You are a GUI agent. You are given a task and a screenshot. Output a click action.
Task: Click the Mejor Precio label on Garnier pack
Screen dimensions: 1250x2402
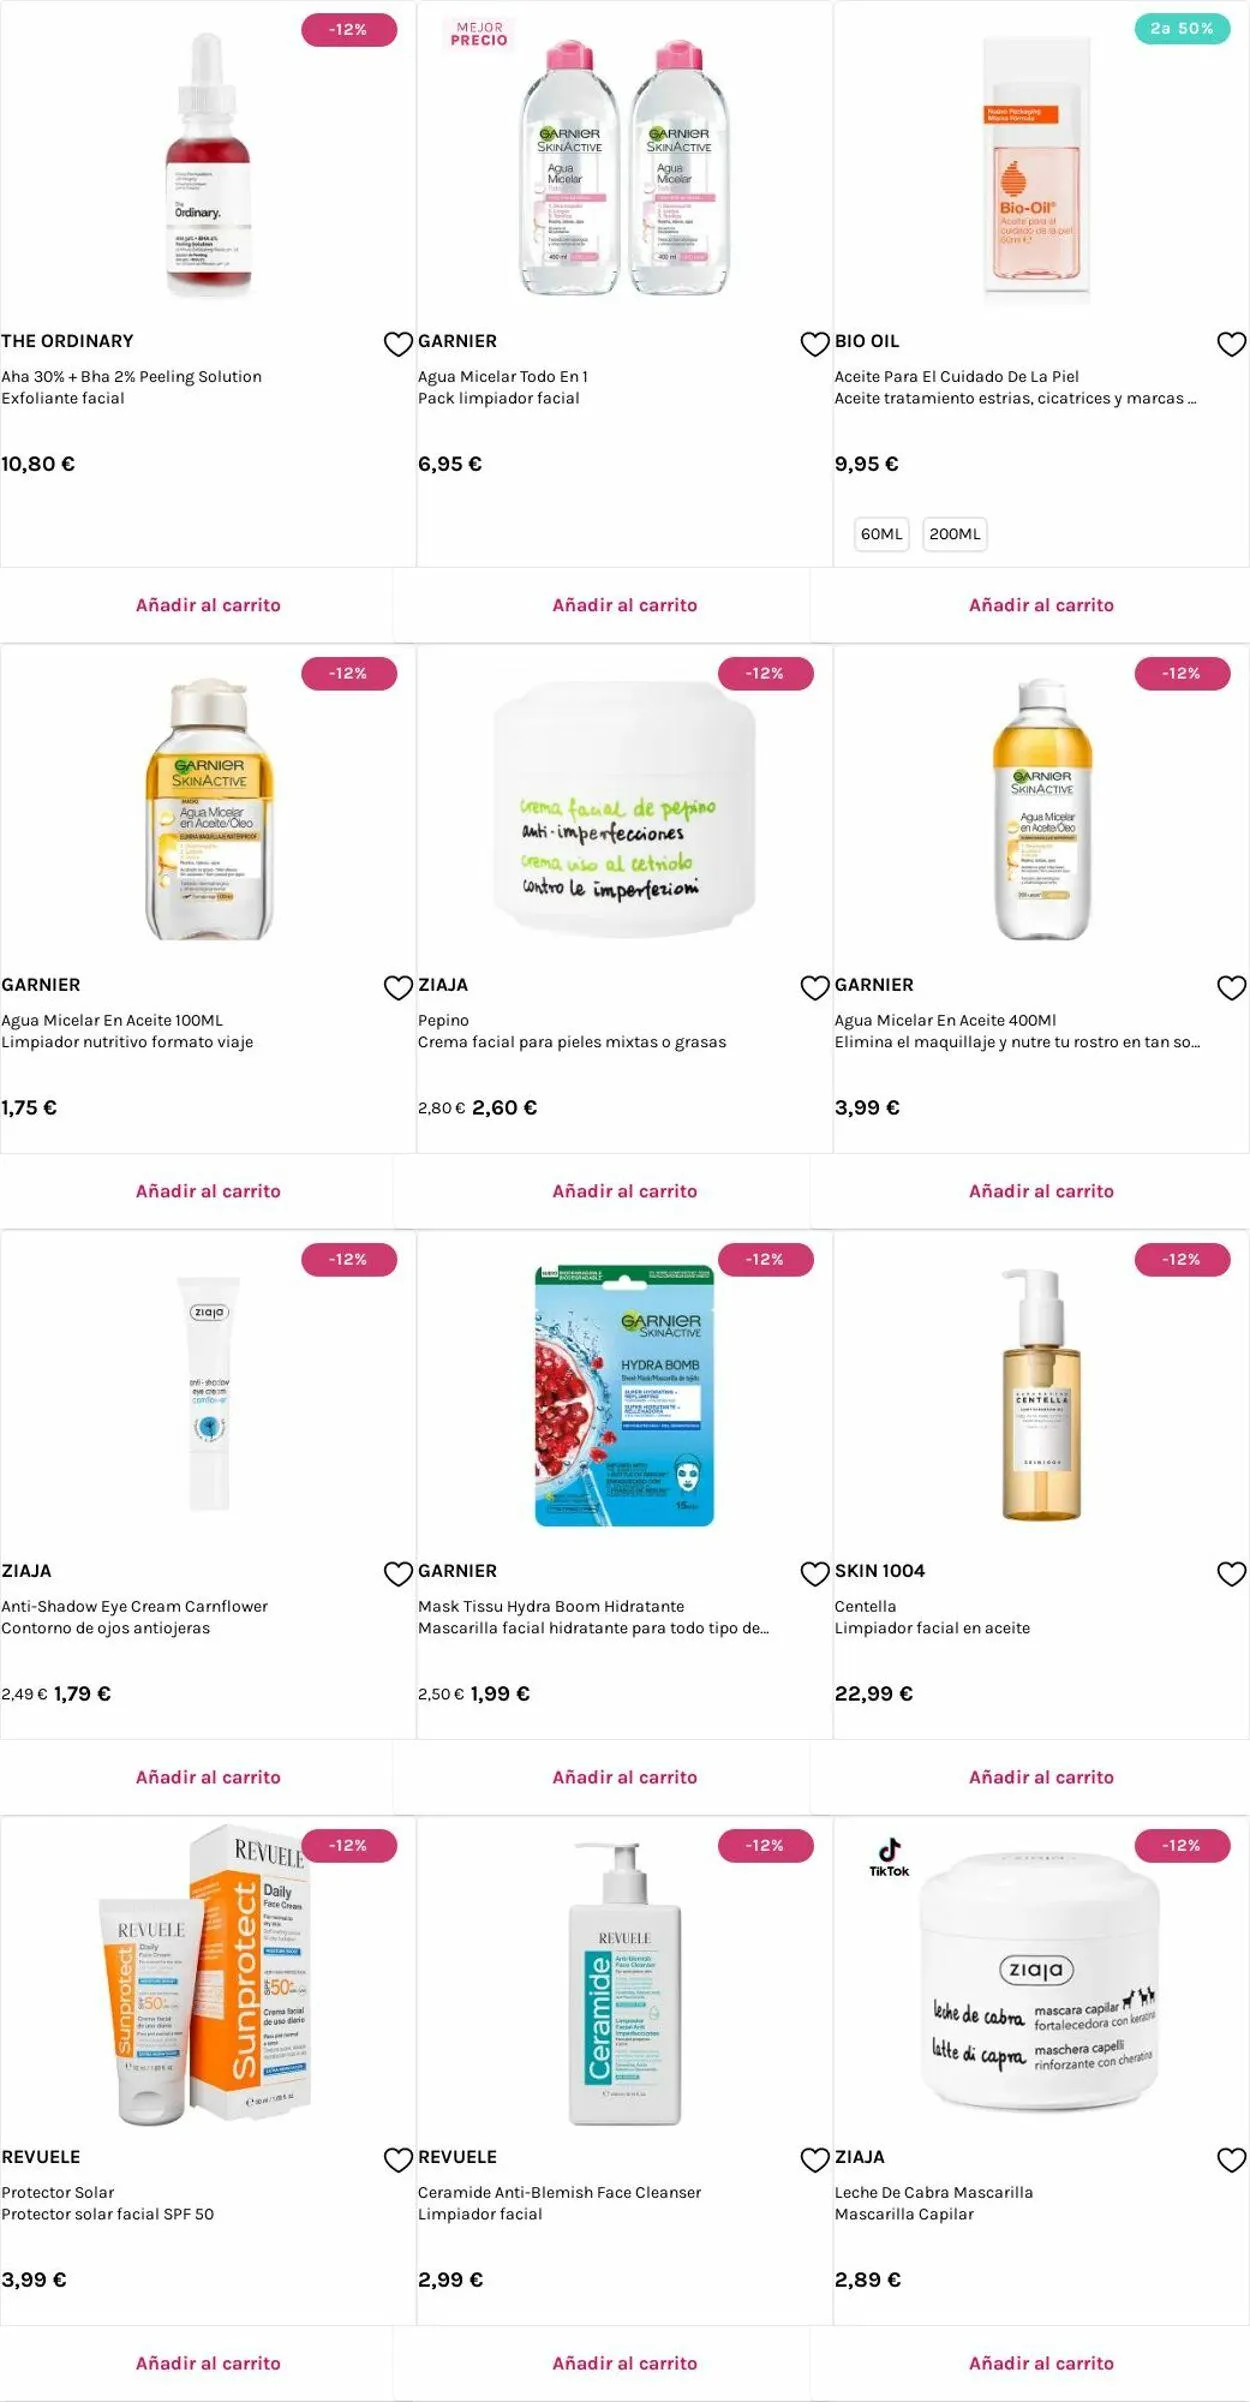(479, 34)
